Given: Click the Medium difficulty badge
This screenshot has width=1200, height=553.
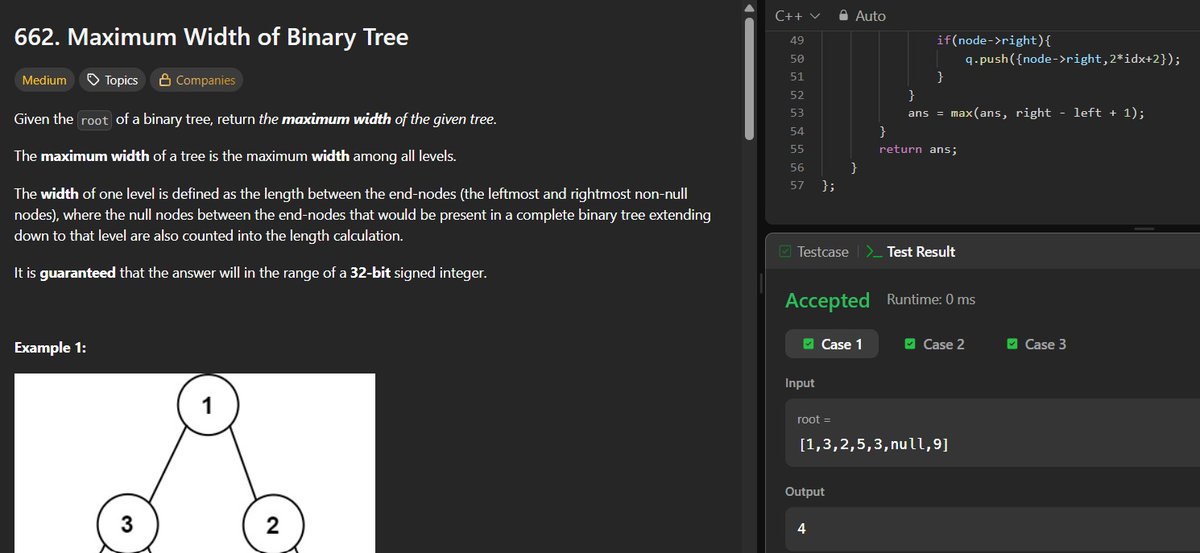Looking at the screenshot, I should (x=44, y=80).
